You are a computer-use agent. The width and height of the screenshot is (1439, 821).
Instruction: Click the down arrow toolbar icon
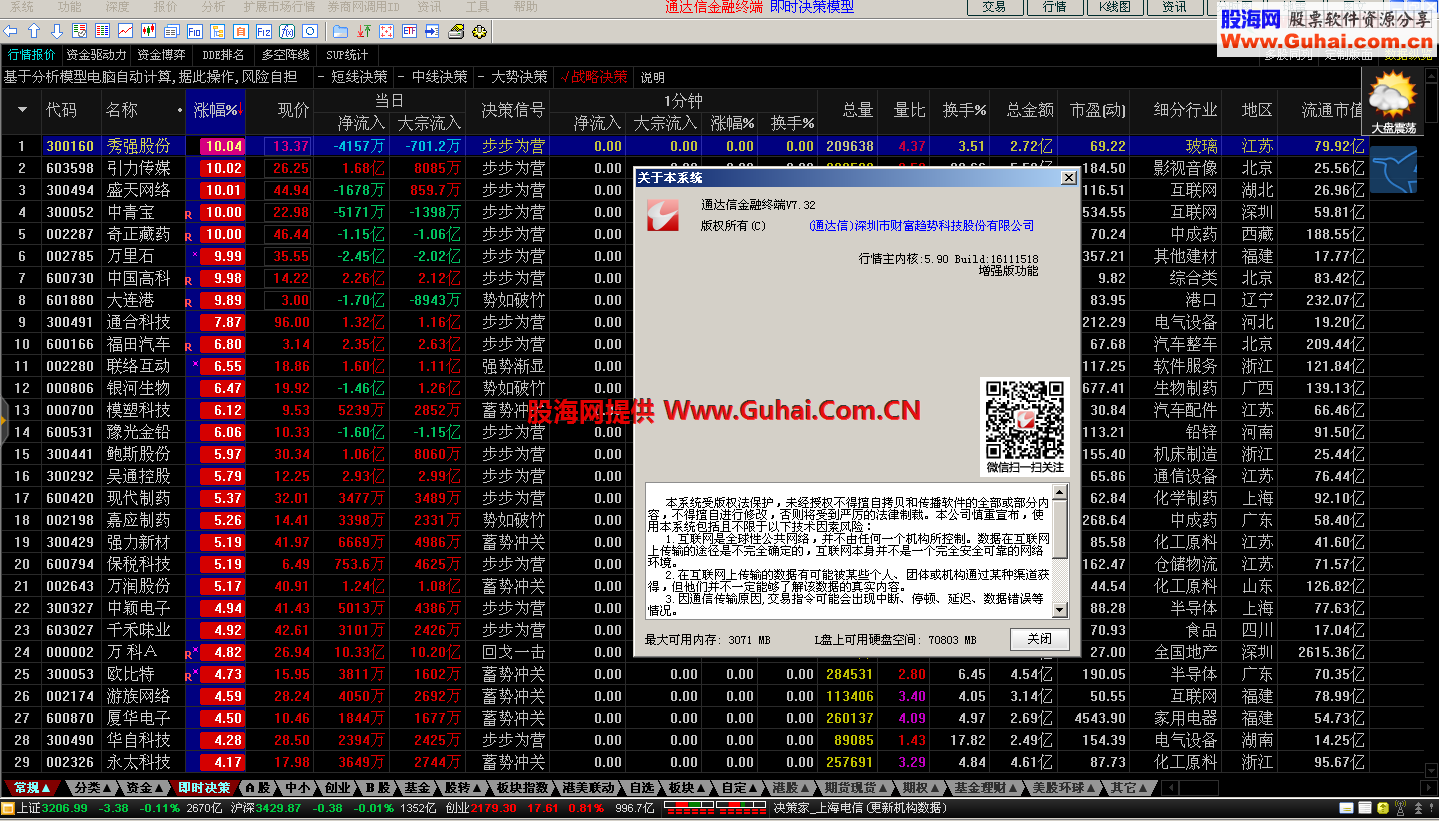[57, 31]
